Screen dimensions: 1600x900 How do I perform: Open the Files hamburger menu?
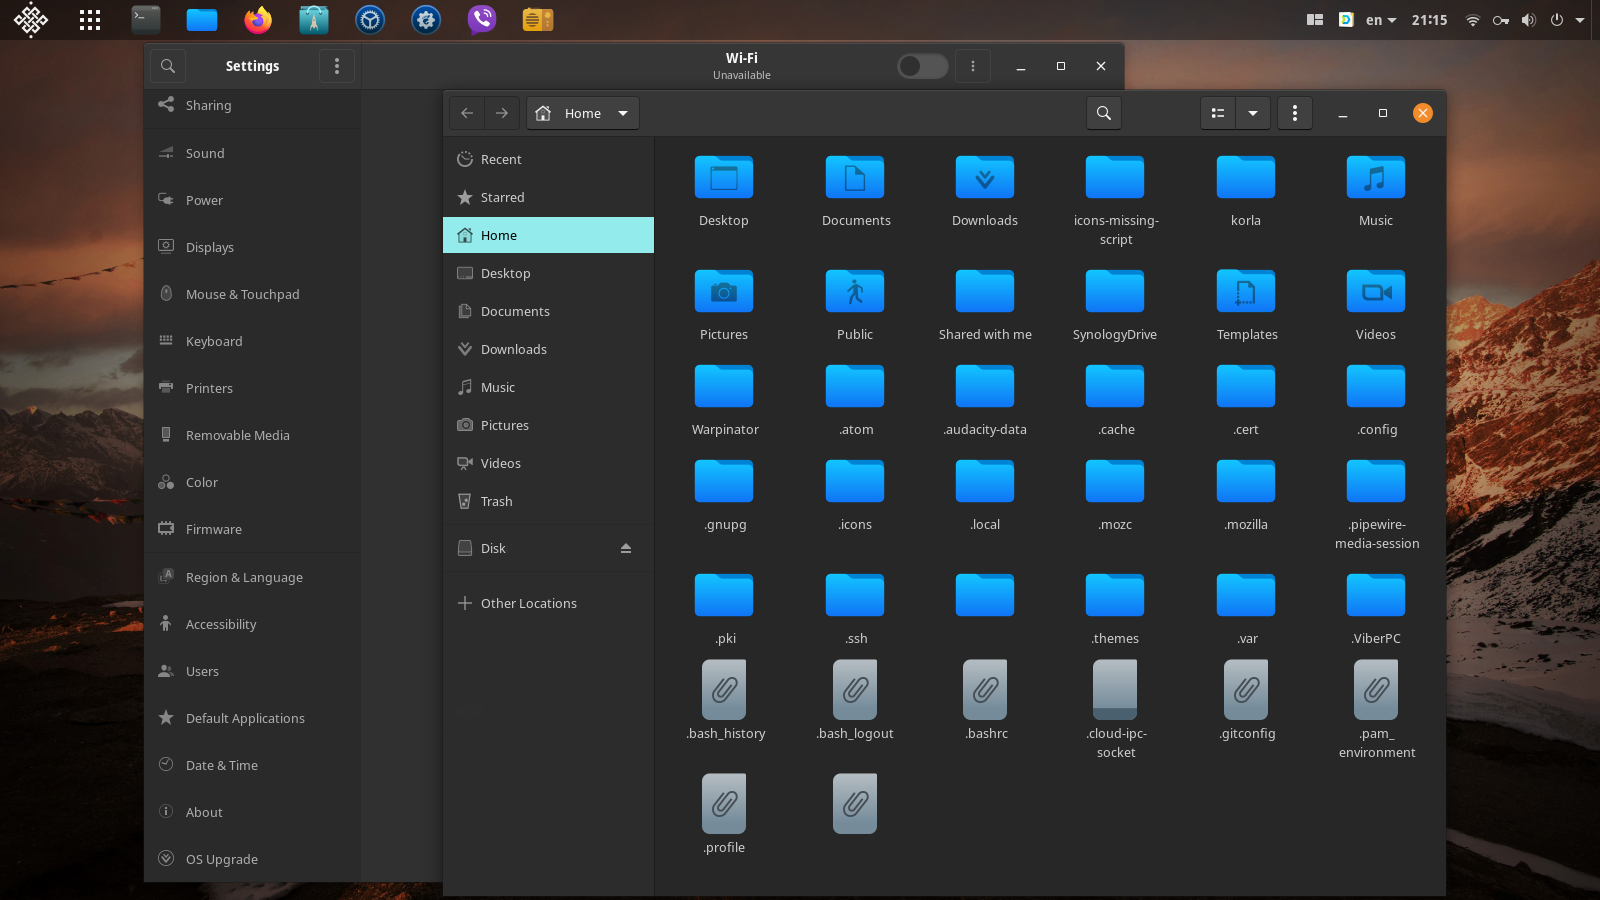(1295, 113)
